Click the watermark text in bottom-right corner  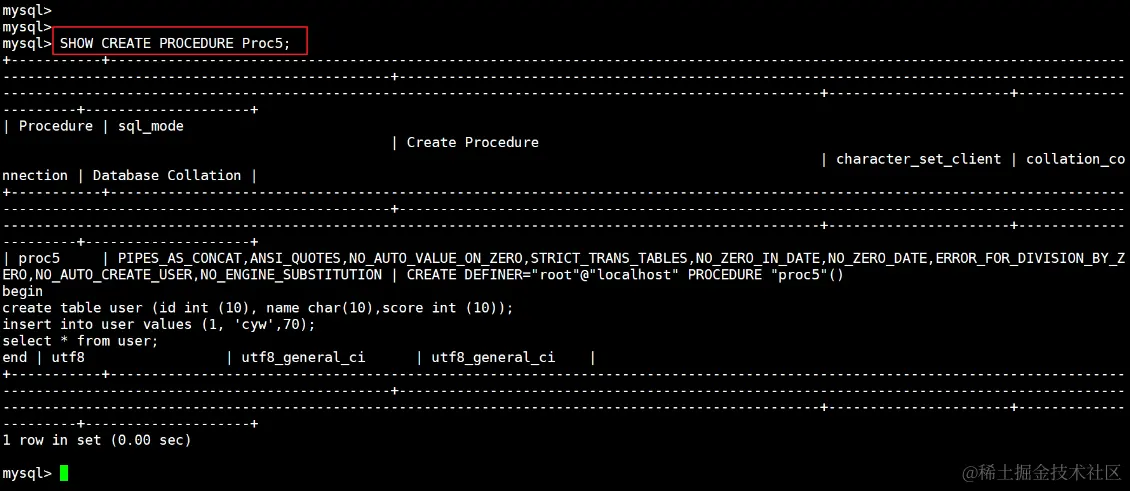1042,472
